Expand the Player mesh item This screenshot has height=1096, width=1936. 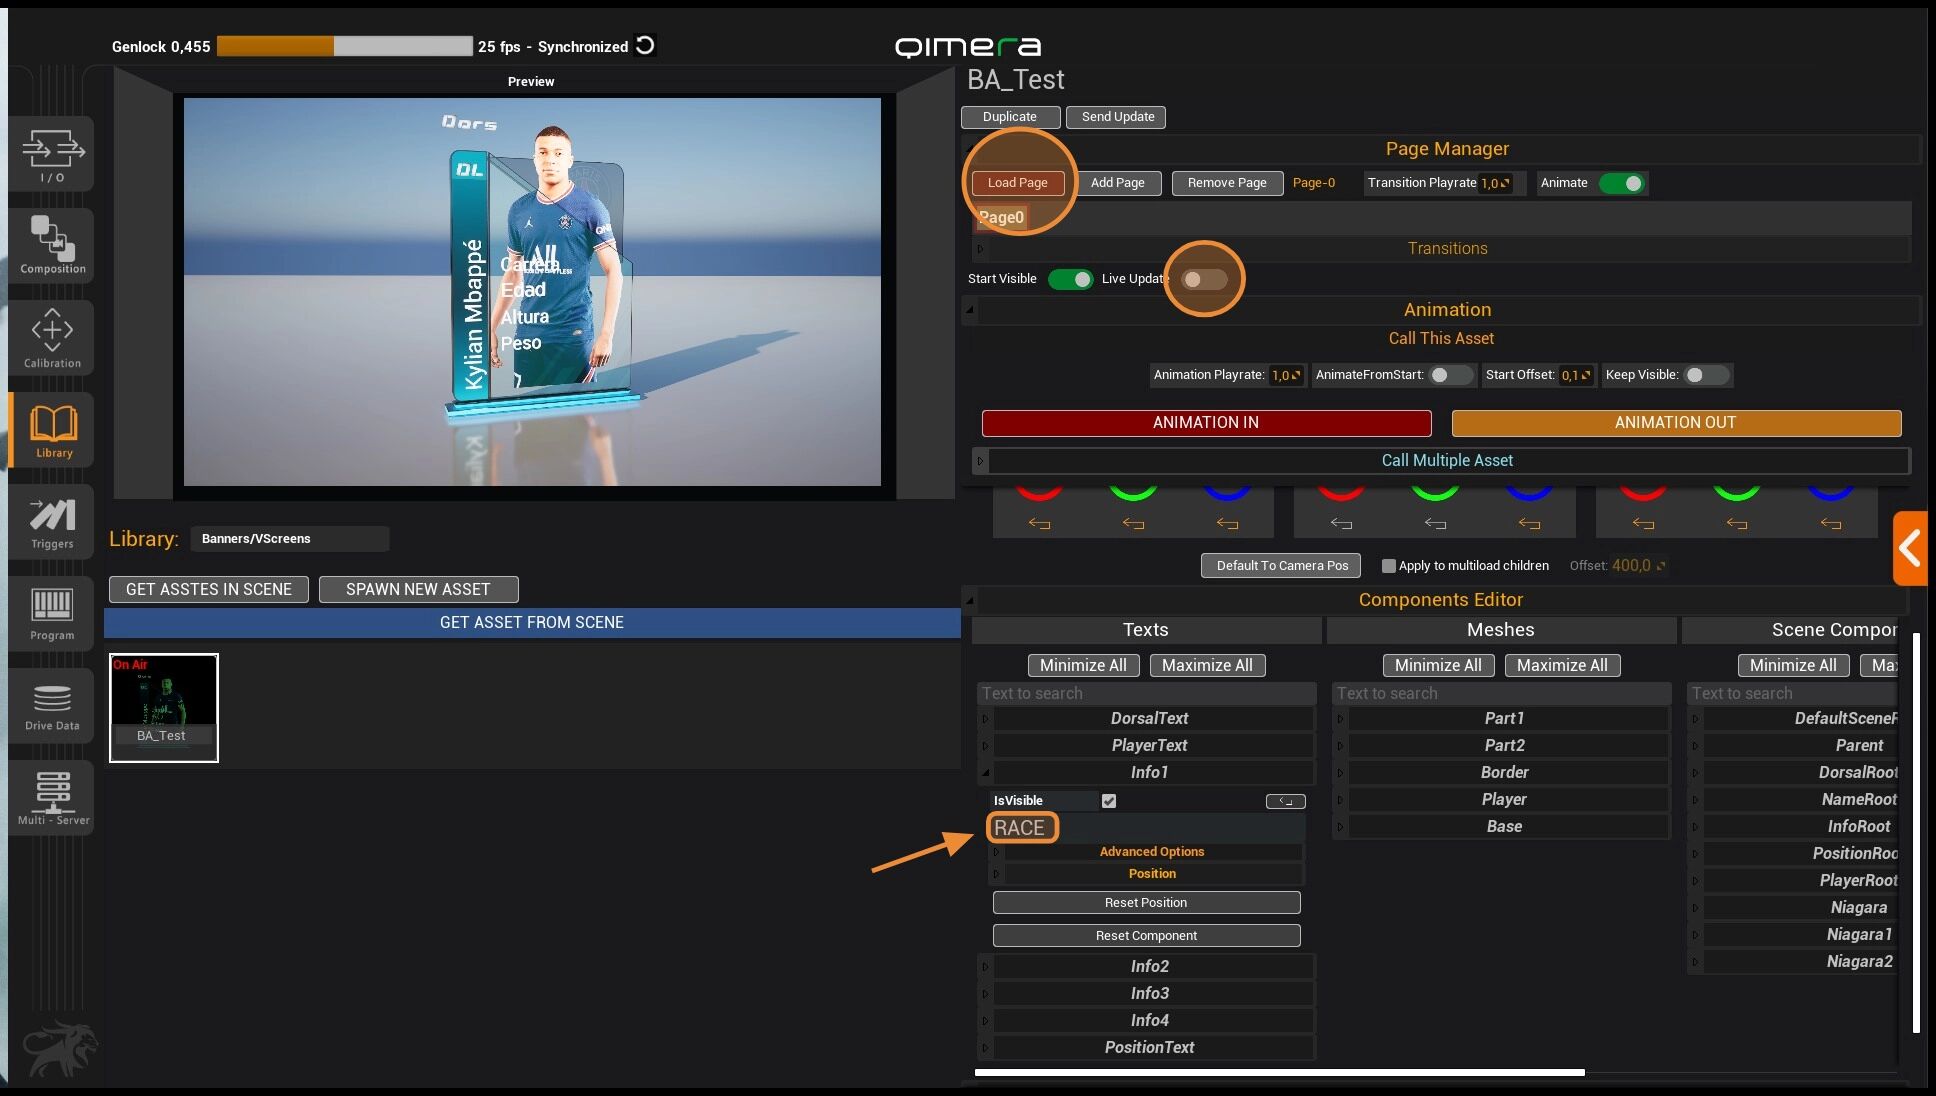1503,799
